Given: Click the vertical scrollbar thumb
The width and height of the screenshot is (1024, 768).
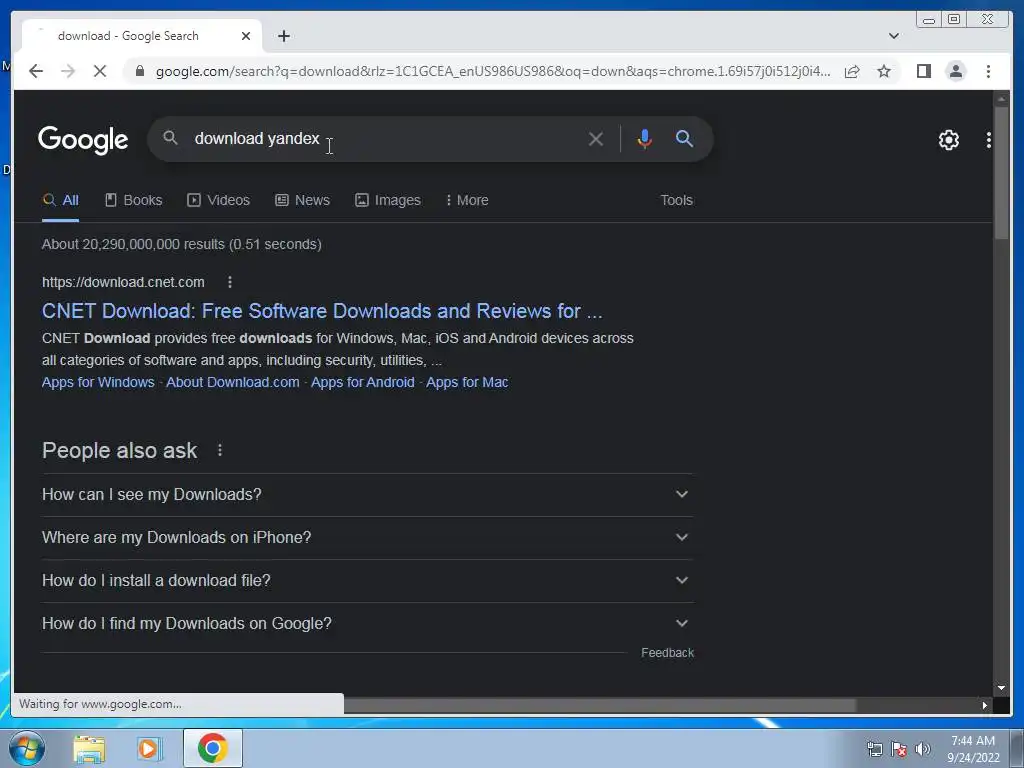Looking at the screenshot, I should pos(1001,173).
